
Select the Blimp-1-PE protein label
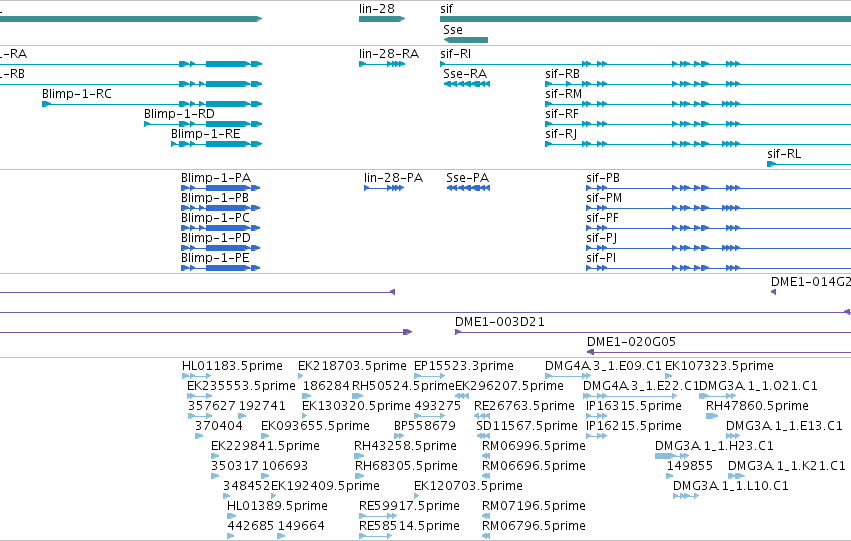[x=215, y=258]
